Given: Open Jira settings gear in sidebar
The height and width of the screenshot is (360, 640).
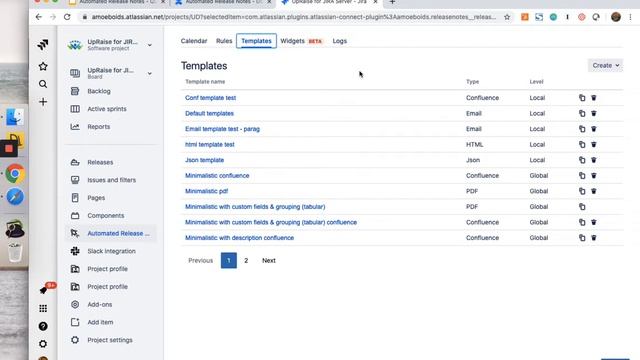Looking at the screenshot, I should 43,344.
